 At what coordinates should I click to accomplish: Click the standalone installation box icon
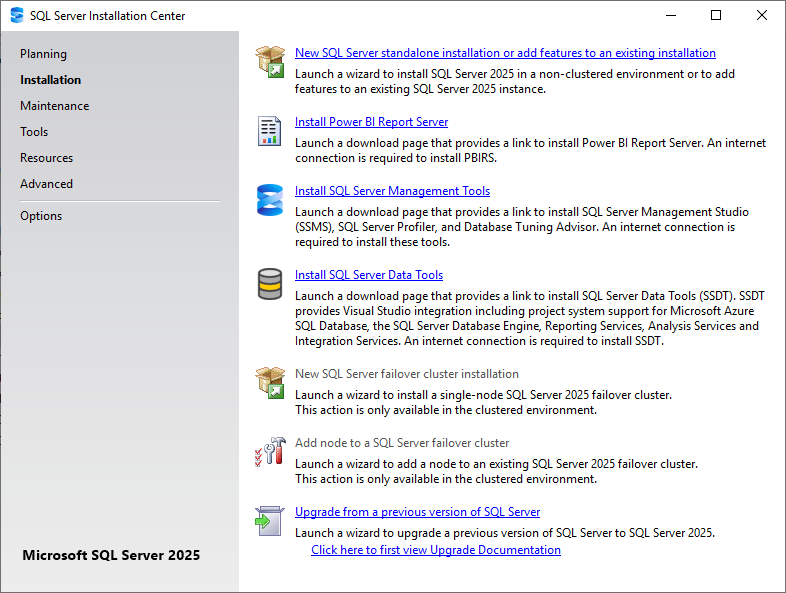[x=270, y=61]
